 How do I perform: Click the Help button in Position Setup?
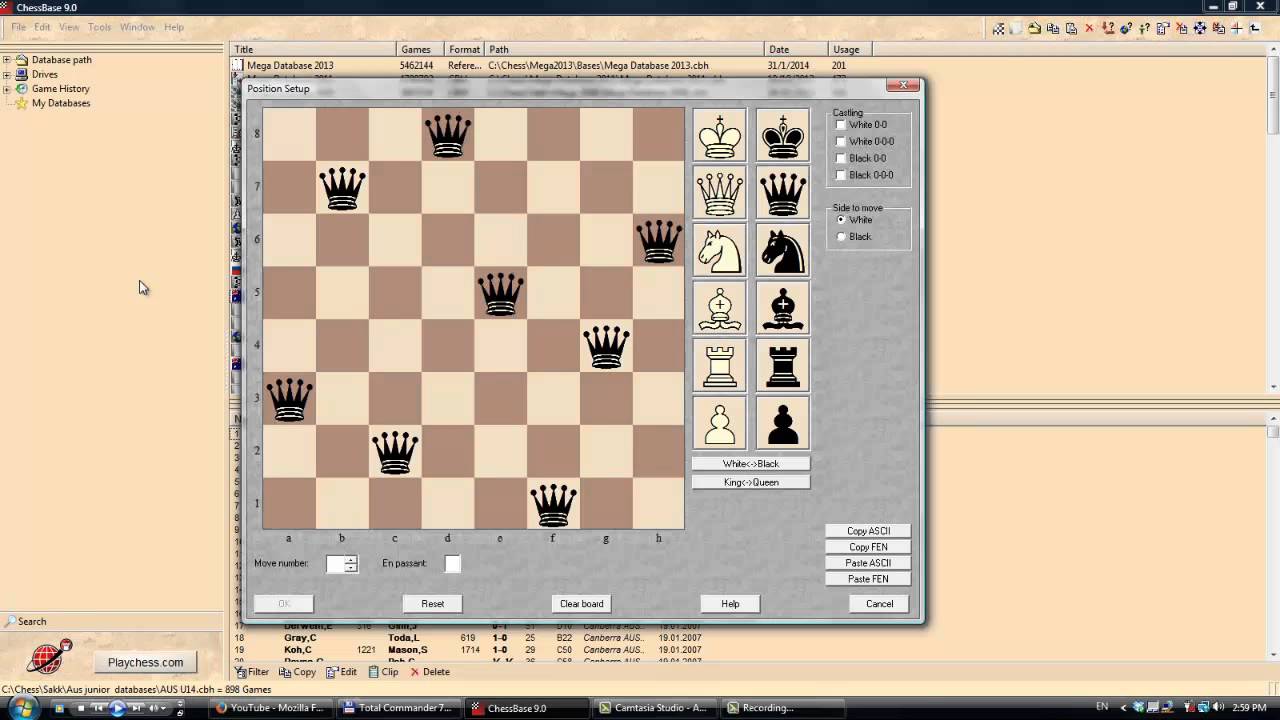tap(731, 604)
